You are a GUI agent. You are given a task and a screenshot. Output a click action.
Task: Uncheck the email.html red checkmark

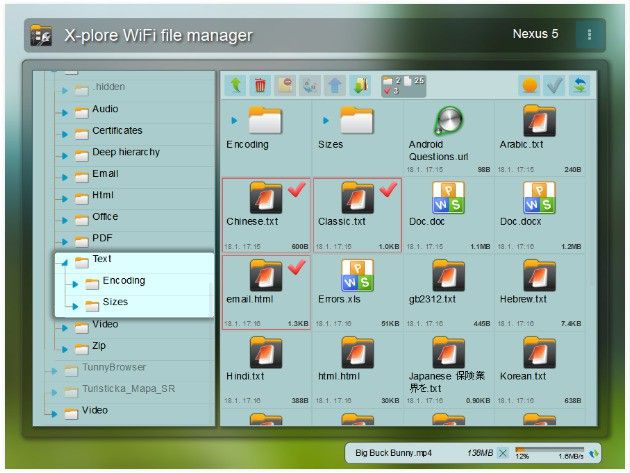point(297,267)
